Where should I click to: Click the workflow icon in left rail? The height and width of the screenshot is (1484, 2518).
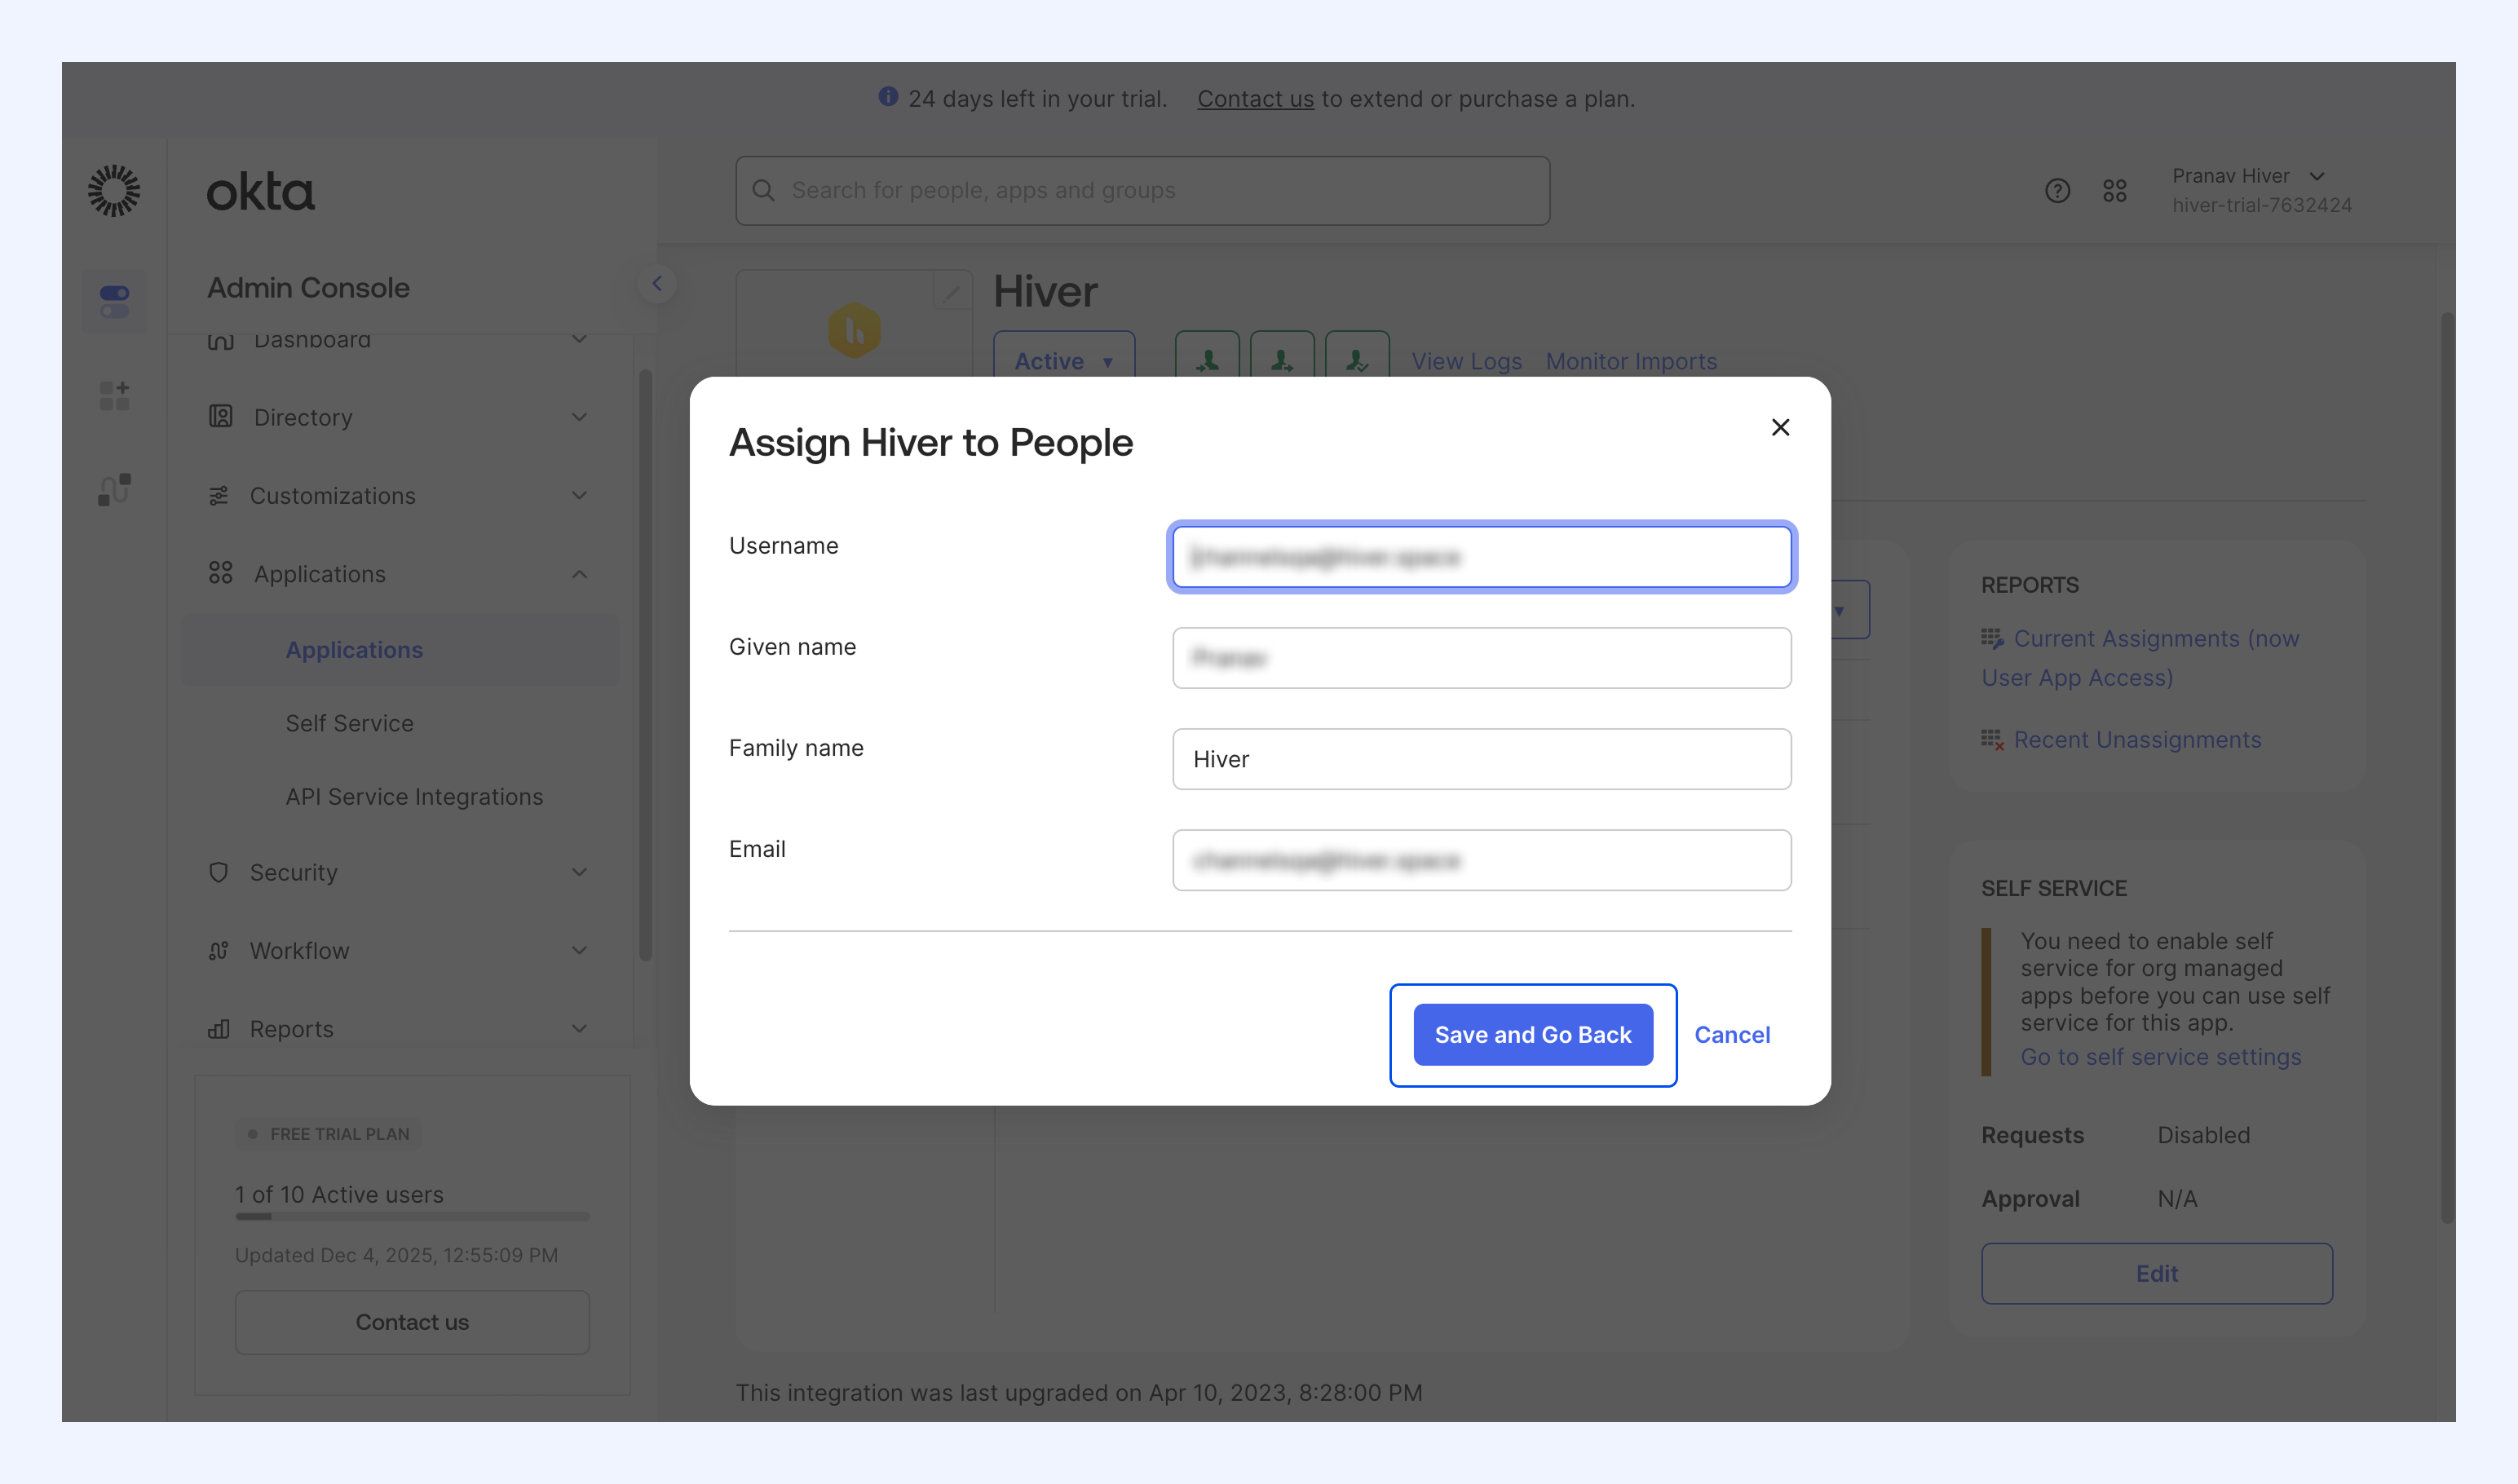114,489
